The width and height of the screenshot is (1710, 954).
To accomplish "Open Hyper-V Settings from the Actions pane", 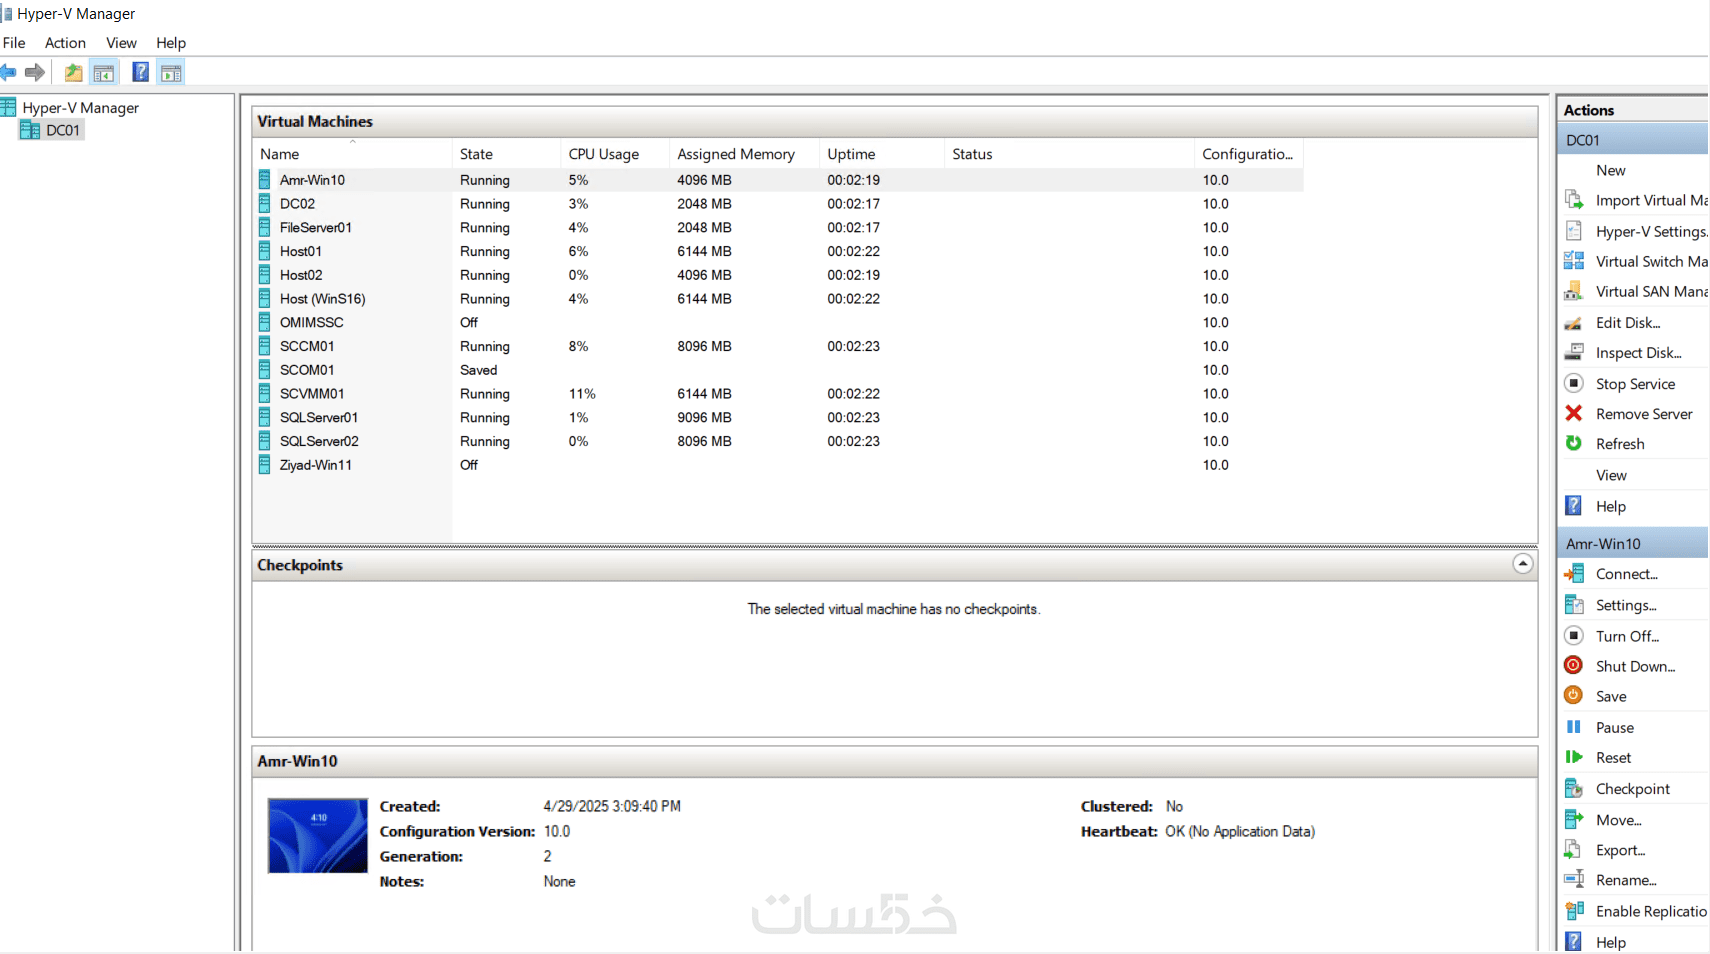I will click(1651, 231).
